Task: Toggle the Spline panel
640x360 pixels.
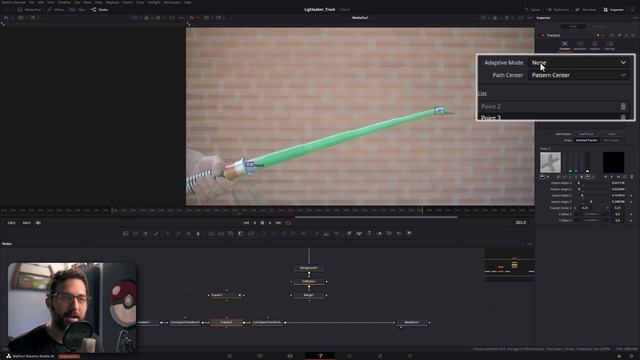Action: 532,9
